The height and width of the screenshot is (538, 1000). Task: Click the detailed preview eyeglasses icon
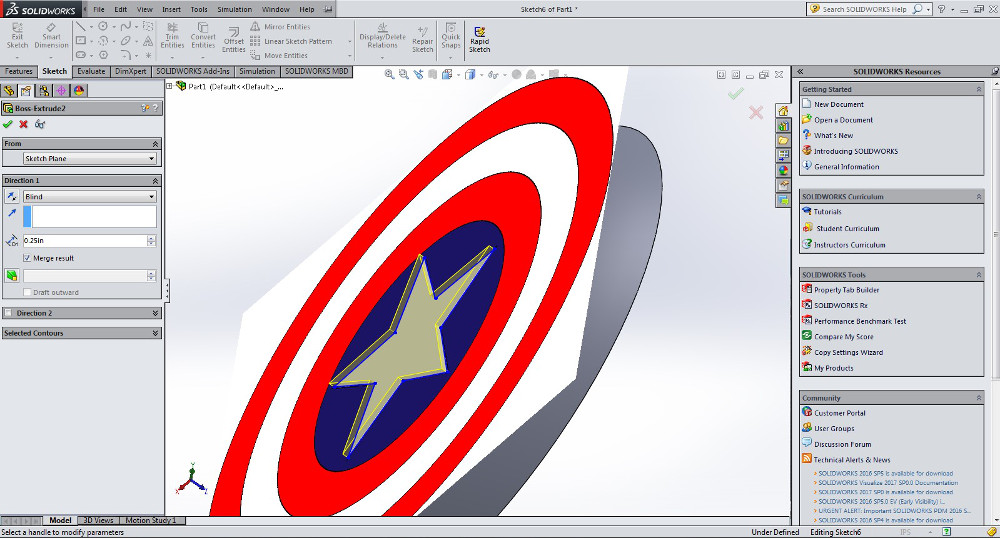pos(40,124)
